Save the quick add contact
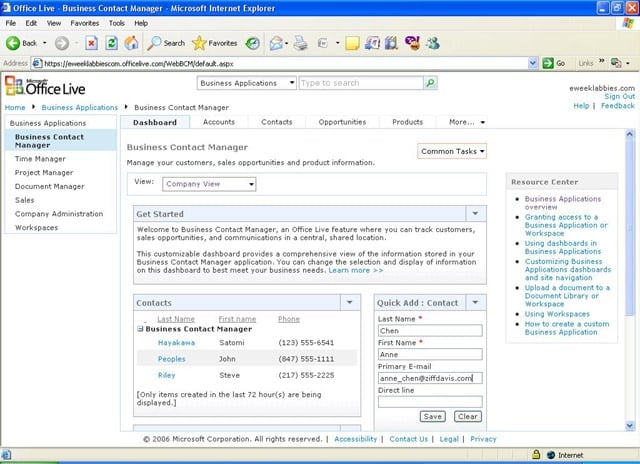This screenshot has height=464, width=640. click(x=432, y=416)
